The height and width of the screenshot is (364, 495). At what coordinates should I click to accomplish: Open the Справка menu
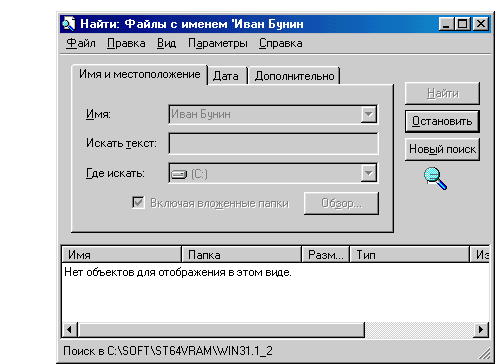281,43
